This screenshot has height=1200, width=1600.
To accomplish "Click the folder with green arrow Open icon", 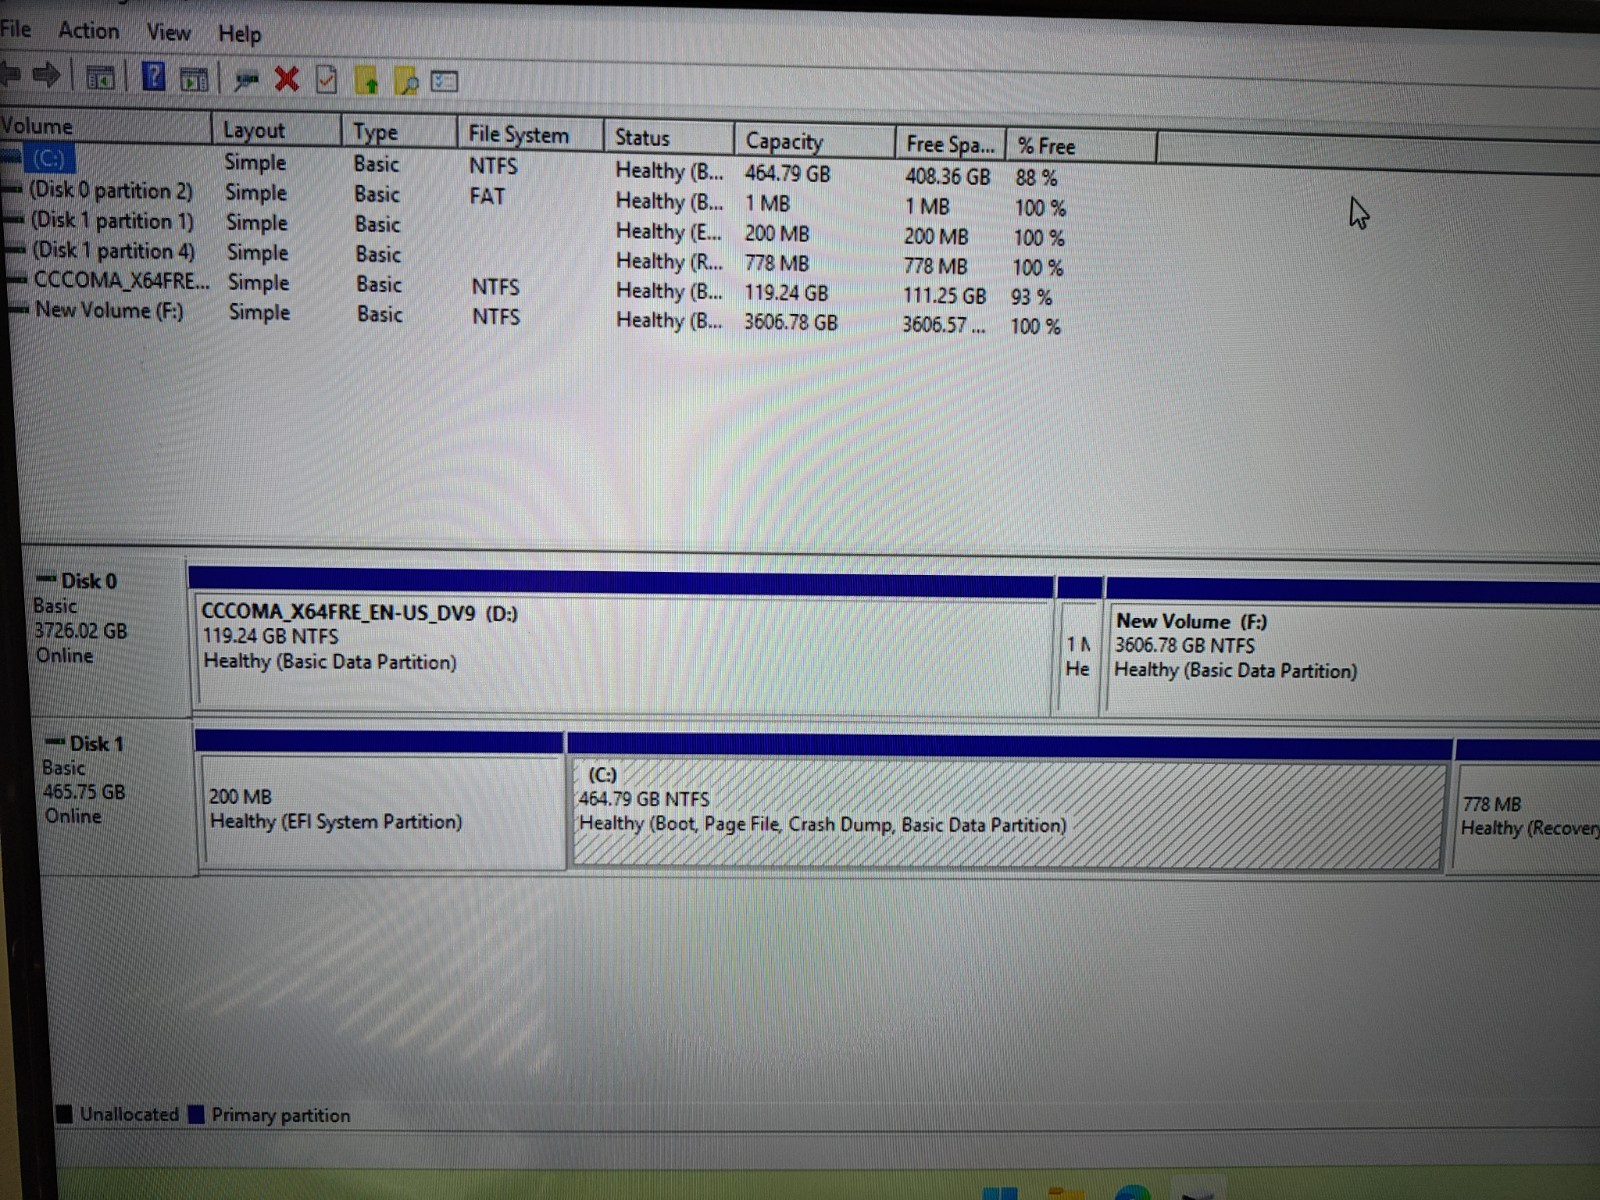I will [x=367, y=81].
